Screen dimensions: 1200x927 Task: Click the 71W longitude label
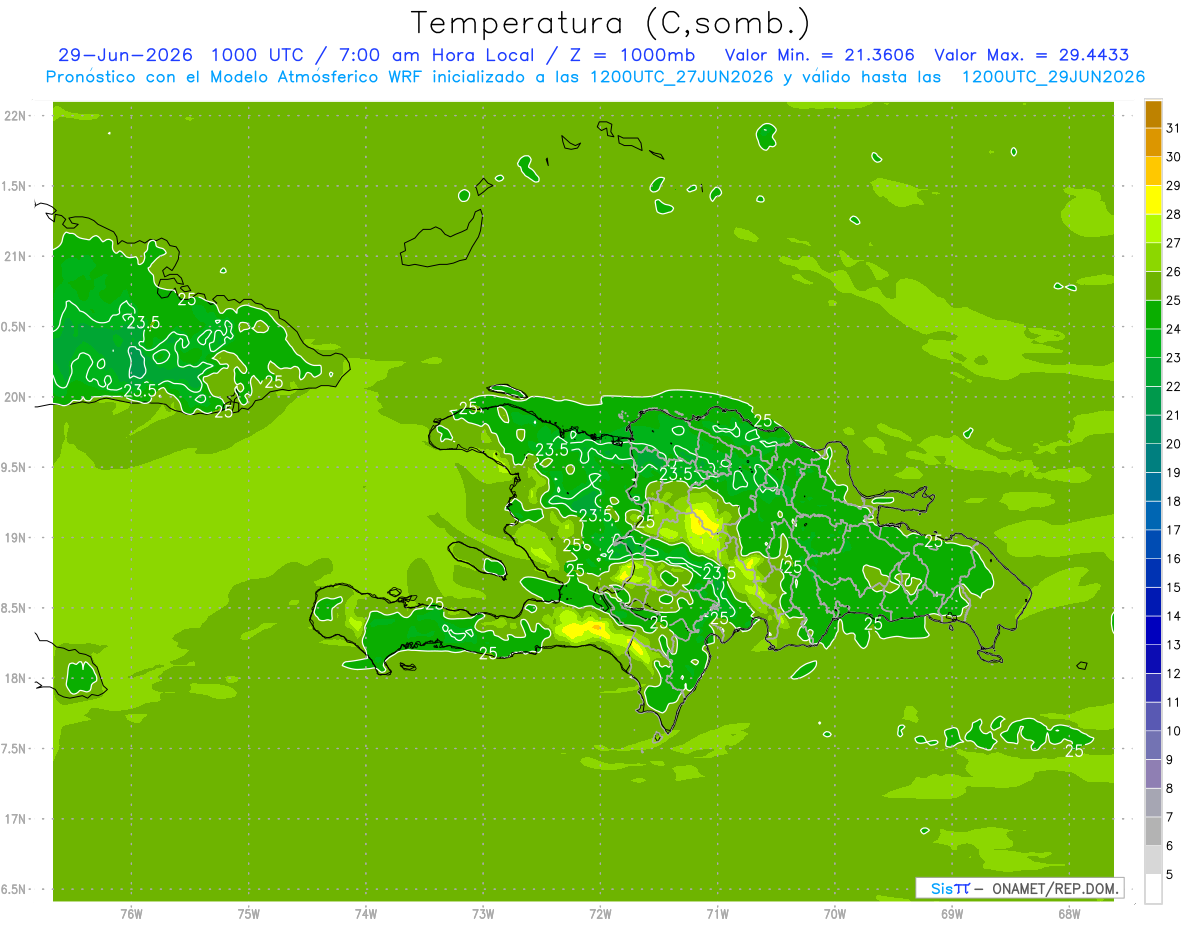pos(717,914)
